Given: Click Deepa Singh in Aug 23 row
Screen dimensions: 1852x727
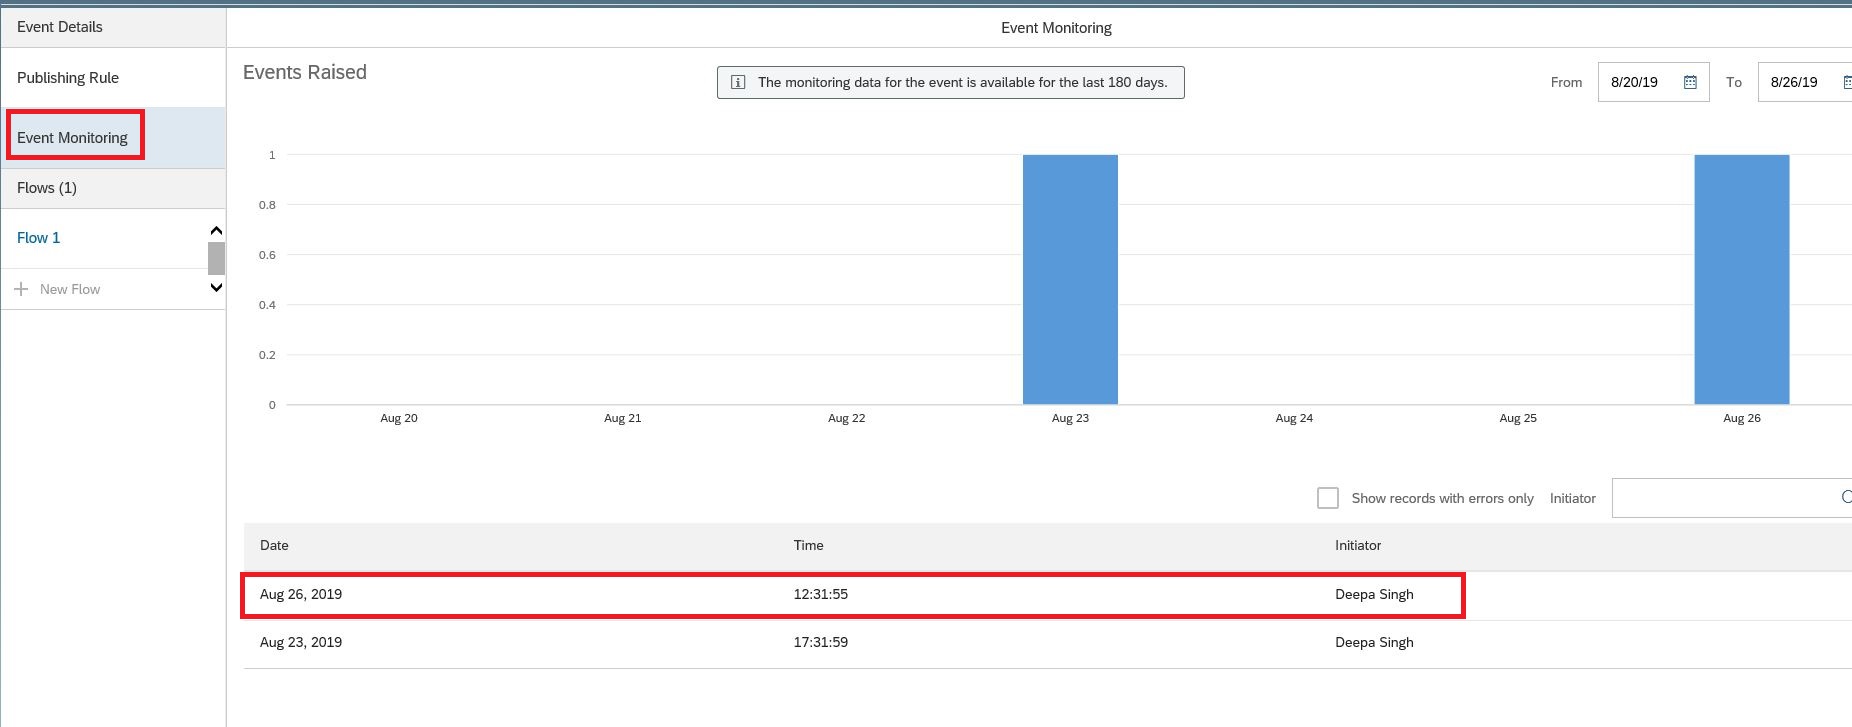Looking at the screenshot, I should pyautogui.click(x=1374, y=642).
